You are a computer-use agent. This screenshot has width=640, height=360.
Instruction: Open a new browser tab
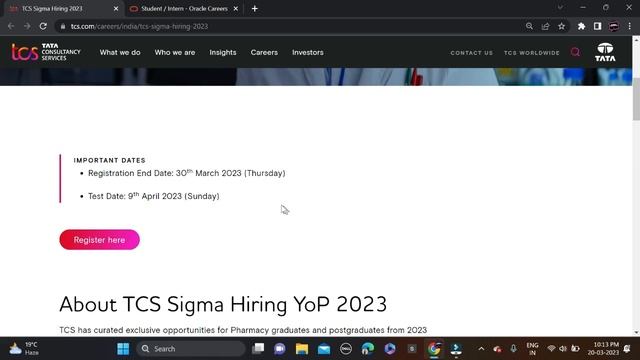pyautogui.click(x=255, y=9)
